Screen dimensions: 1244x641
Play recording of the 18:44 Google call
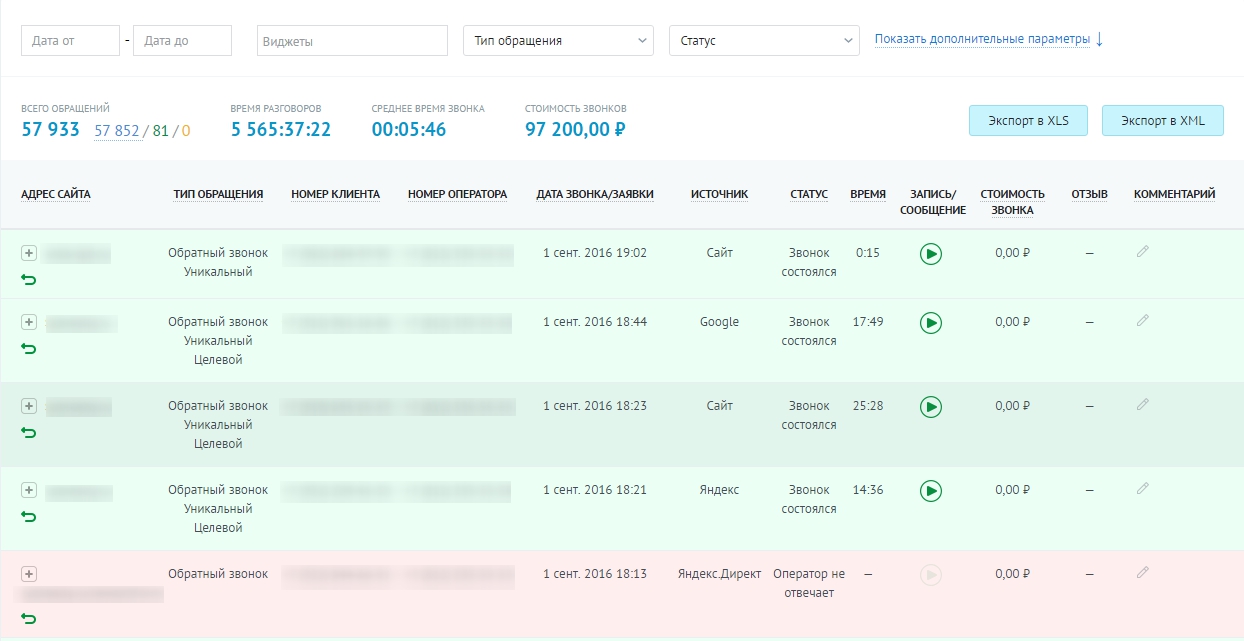931,323
